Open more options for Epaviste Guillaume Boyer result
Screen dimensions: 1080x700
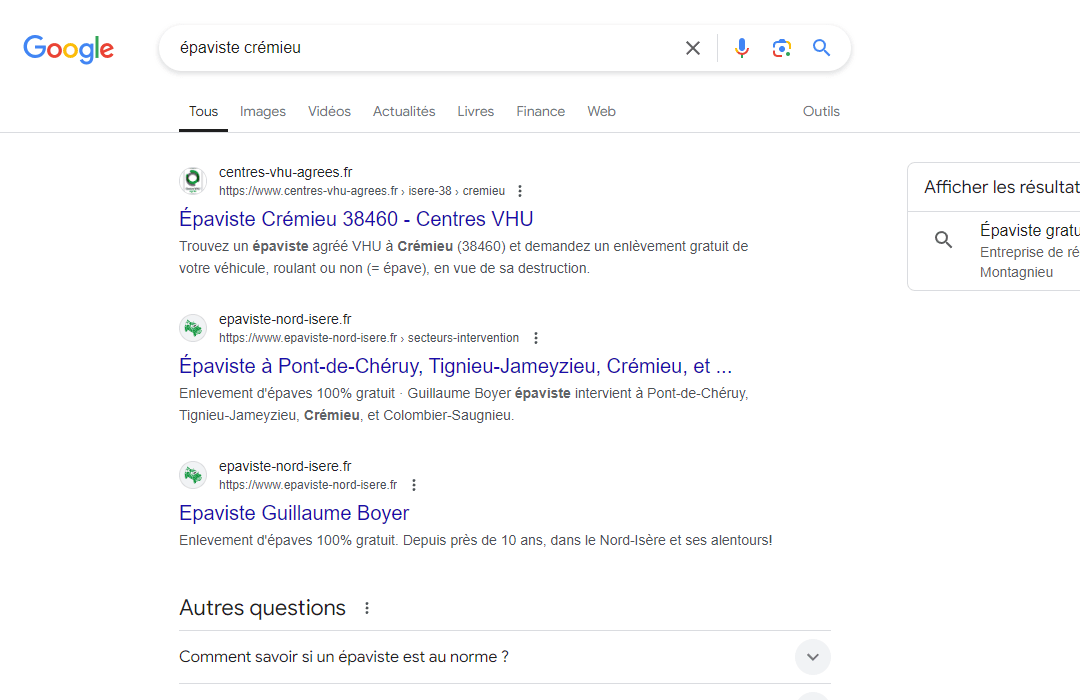pyautogui.click(x=414, y=485)
